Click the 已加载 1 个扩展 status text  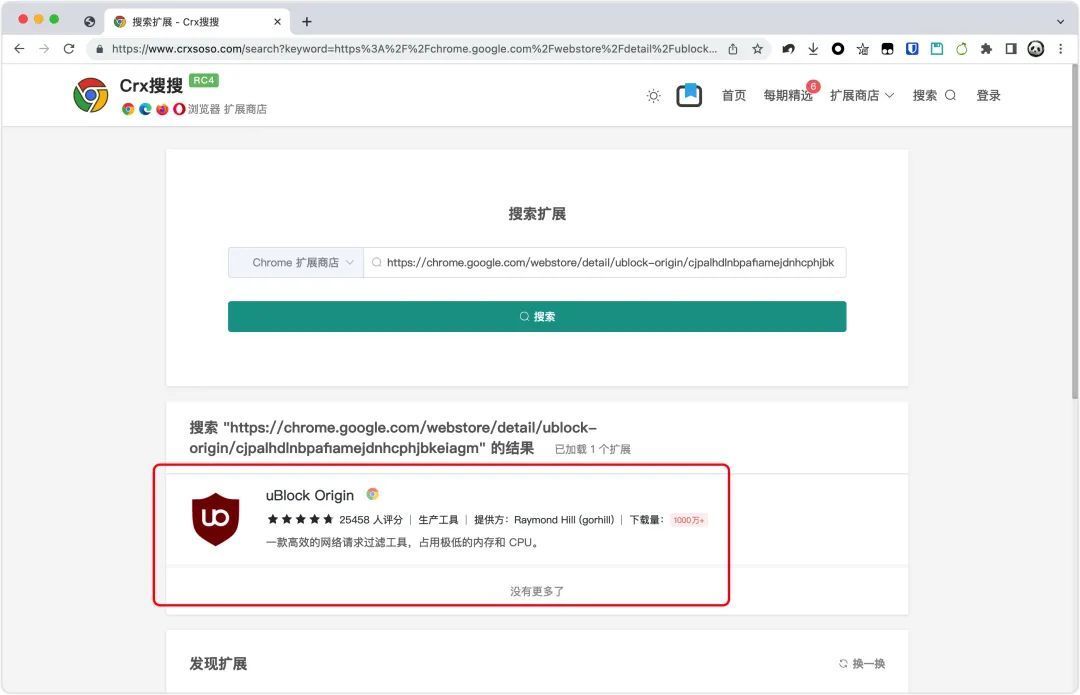click(x=593, y=449)
